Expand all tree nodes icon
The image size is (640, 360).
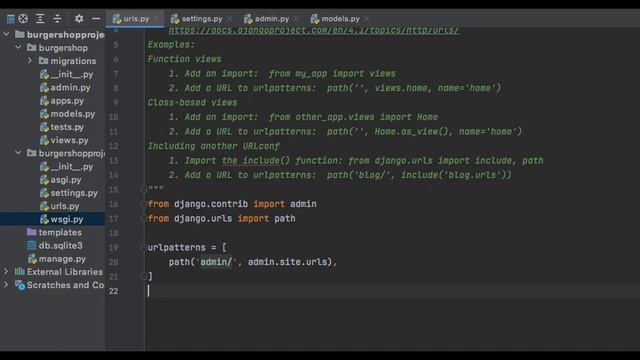tap(40, 18)
